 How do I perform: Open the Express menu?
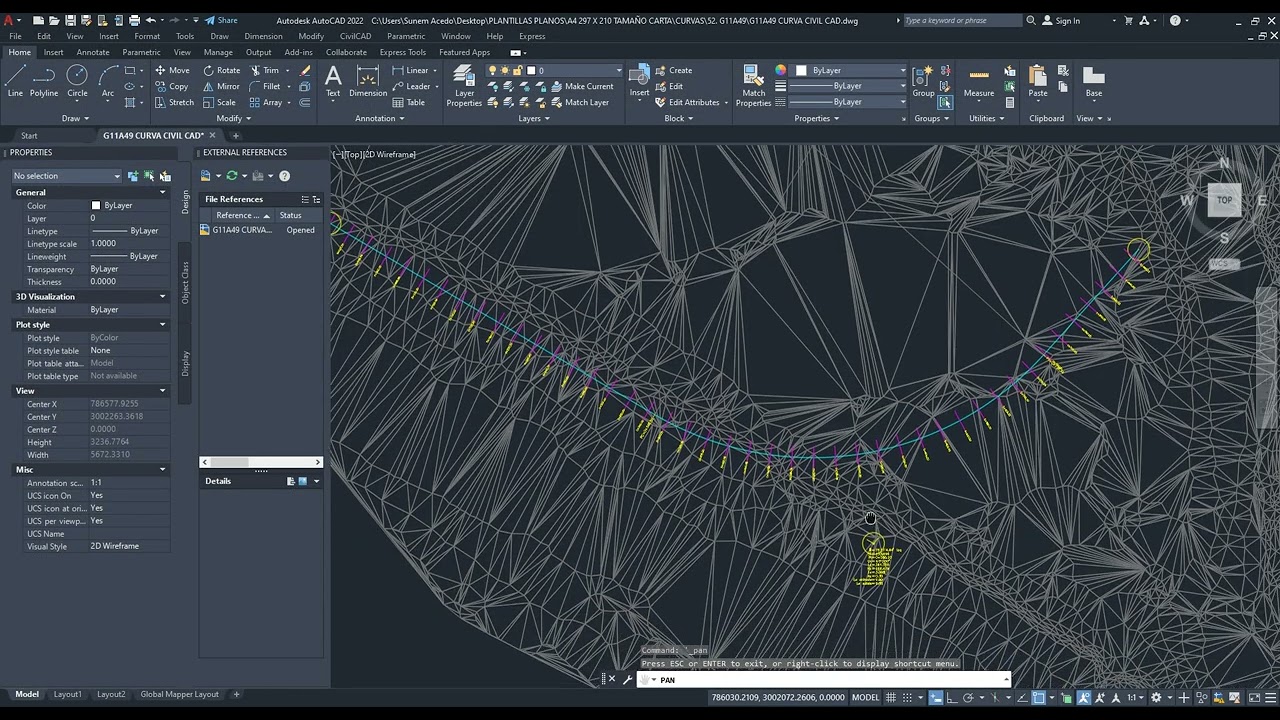[532, 36]
